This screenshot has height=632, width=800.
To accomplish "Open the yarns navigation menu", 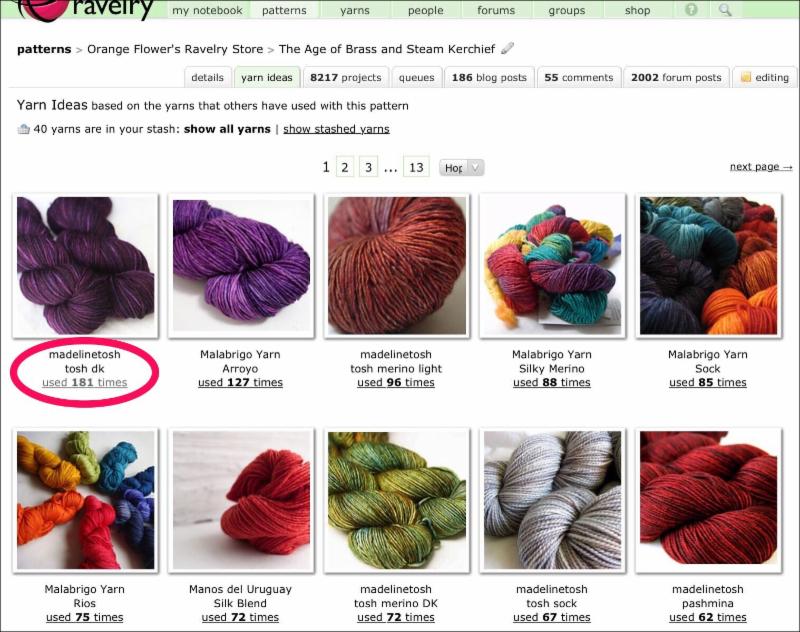I will point(355,10).
